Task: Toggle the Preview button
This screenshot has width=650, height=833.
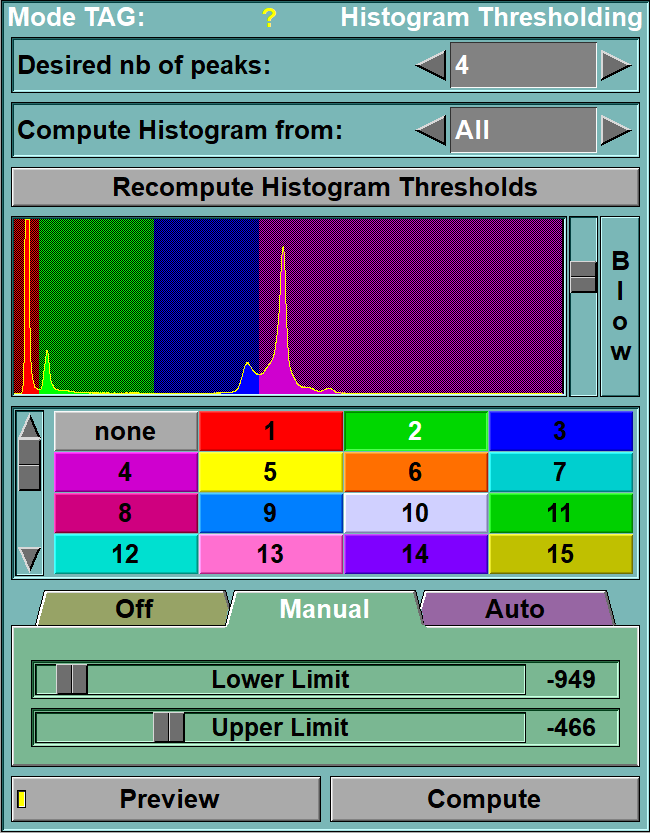Action: point(166,799)
